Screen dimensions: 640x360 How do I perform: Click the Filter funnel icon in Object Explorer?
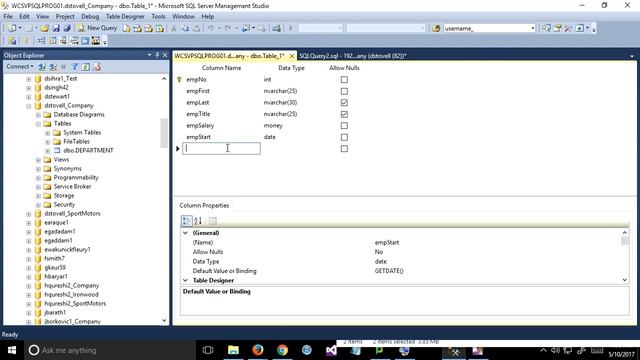[x=75, y=67]
